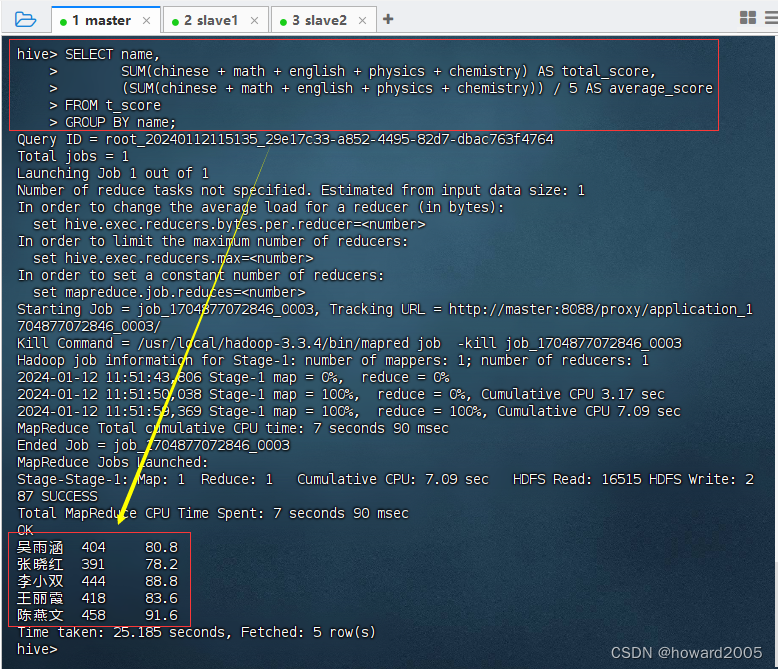This screenshot has width=778, height=669.
Task: Click 'Ended Job = job_1704877072846_0003' line
Action: [x=153, y=445]
